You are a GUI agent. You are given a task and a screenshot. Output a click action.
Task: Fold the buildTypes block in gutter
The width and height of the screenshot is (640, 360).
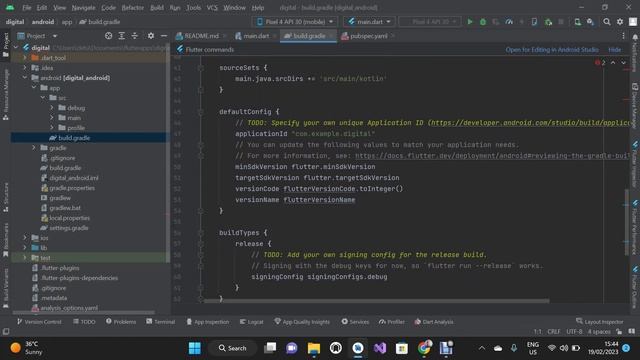pyautogui.click(x=200, y=233)
